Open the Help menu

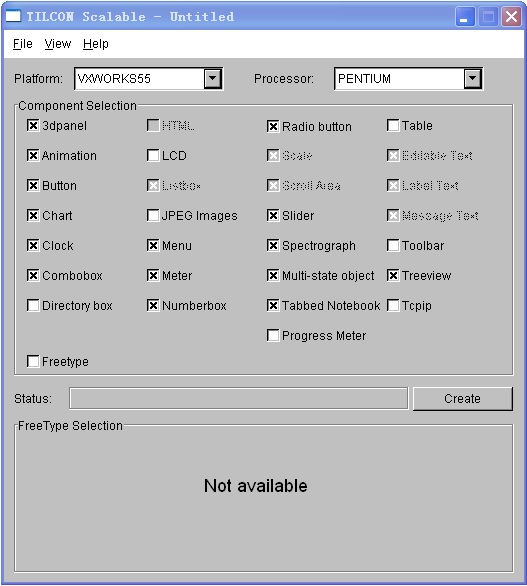[96, 44]
